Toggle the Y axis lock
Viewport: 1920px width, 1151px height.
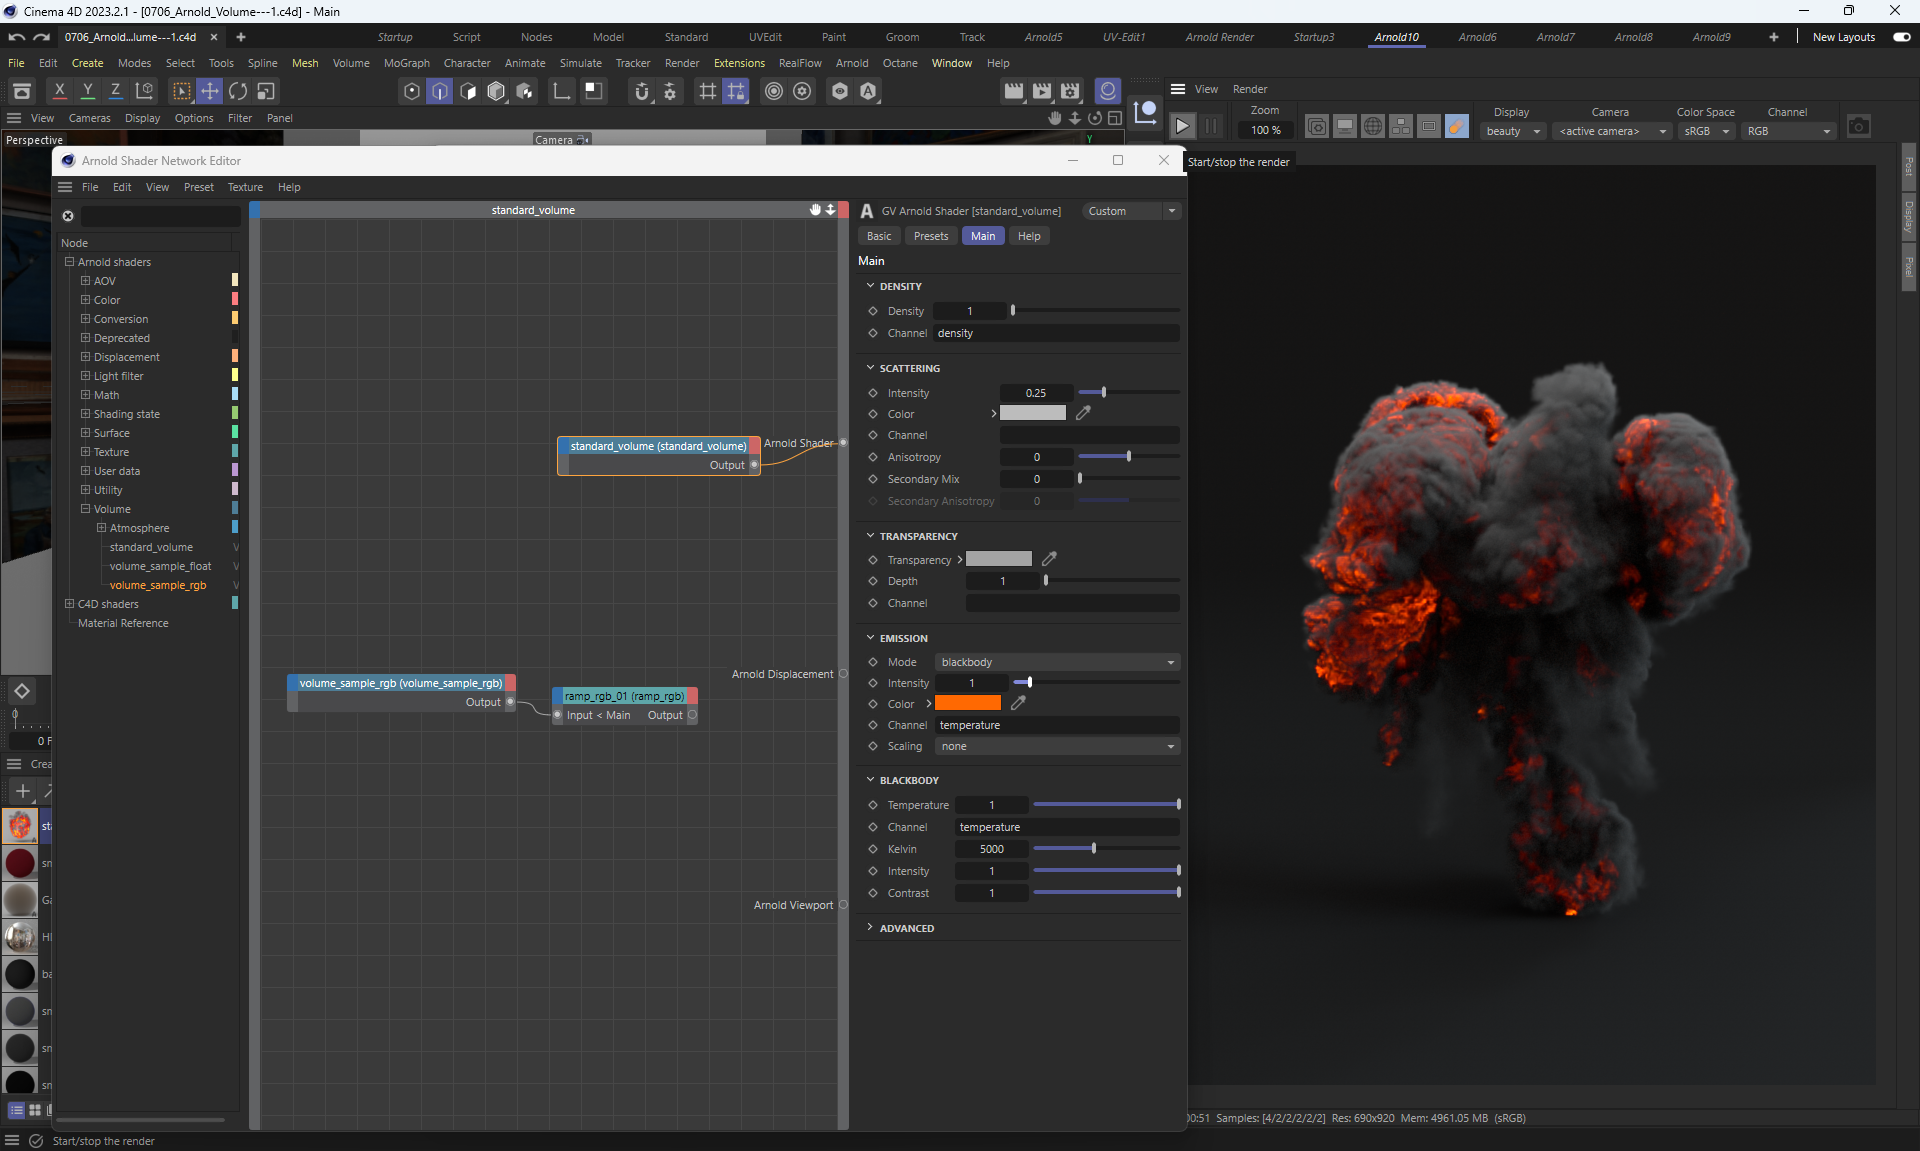coord(88,91)
